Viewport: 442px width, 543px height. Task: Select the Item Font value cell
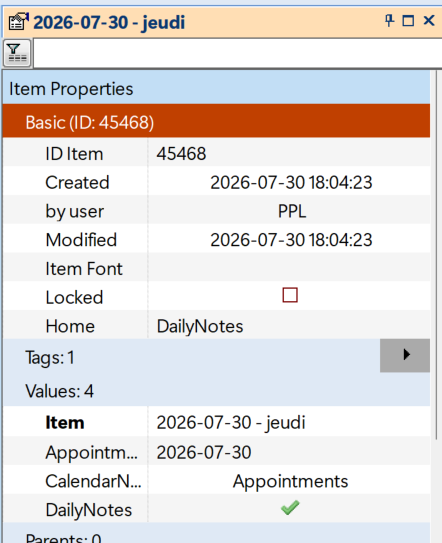[x=289, y=269]
